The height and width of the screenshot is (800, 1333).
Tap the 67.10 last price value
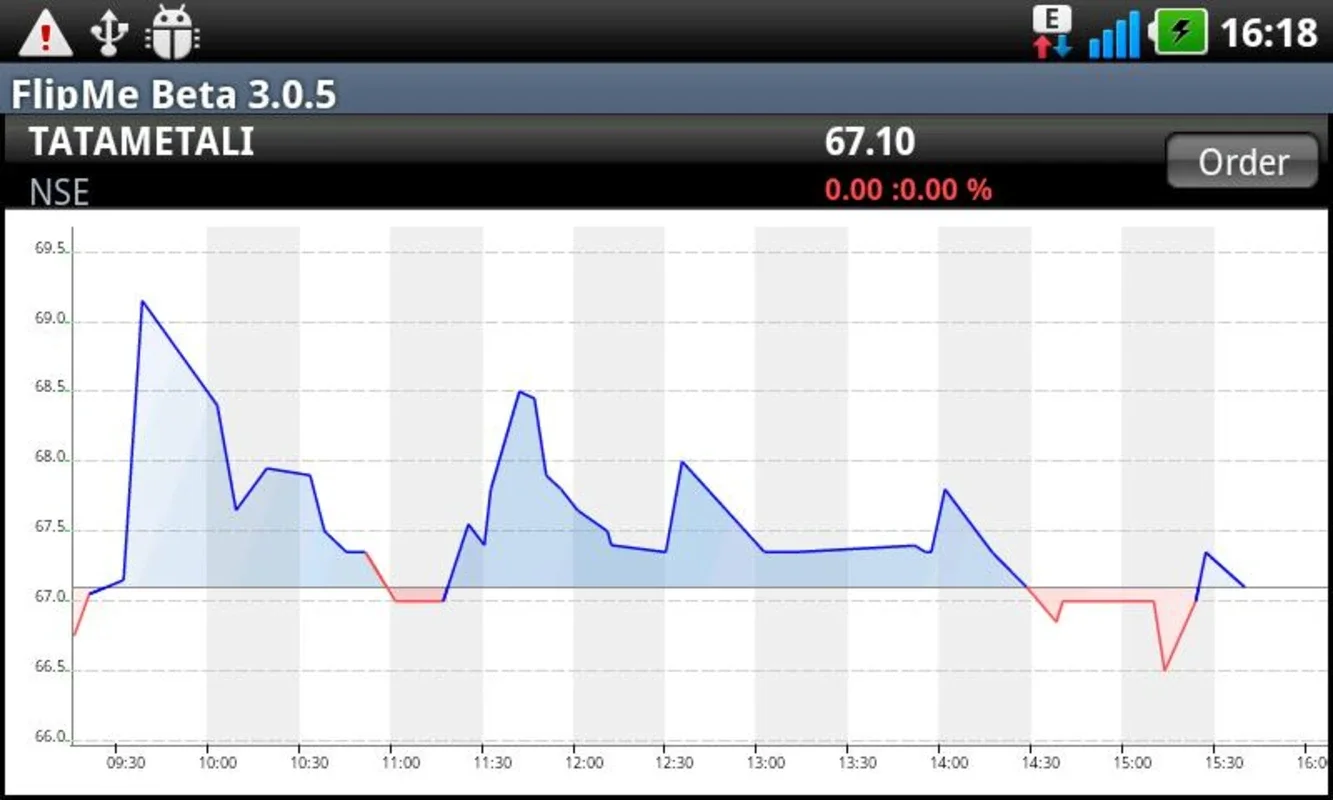point(870,142)
